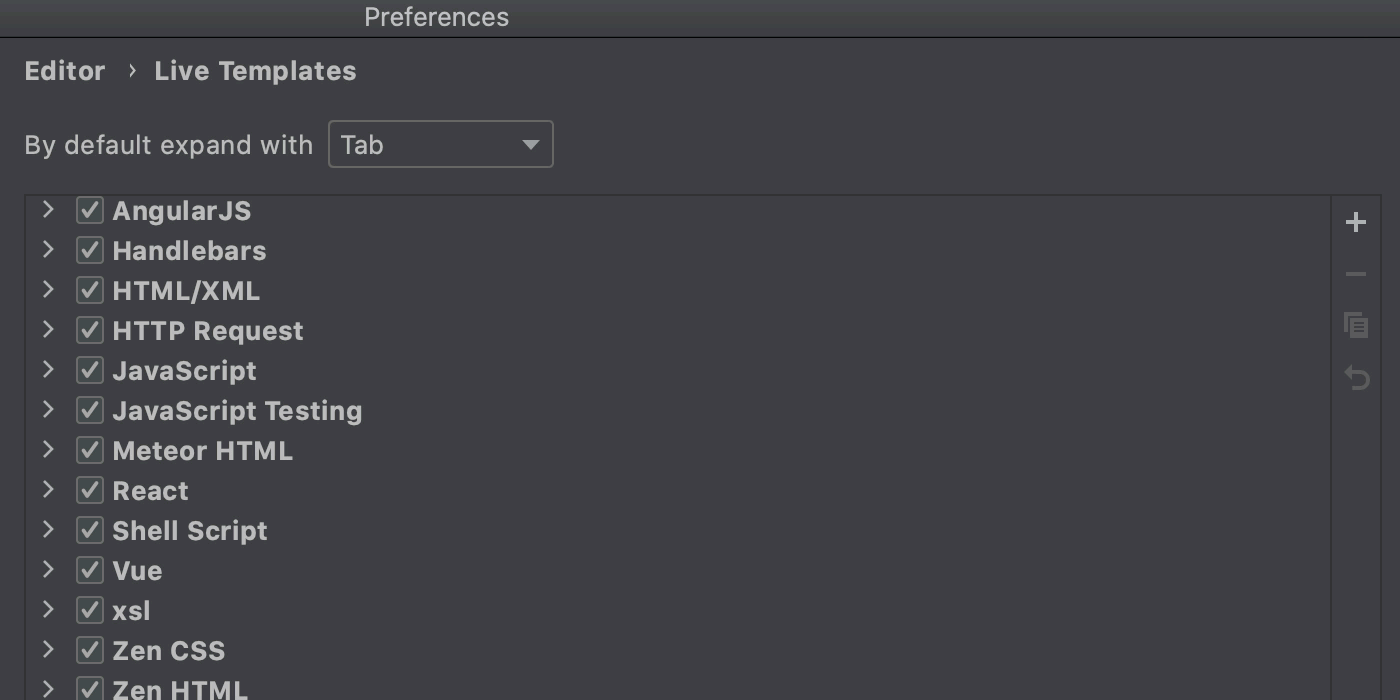
Task: Open the expand-with Tab dropdown
Action: (440, 145)
